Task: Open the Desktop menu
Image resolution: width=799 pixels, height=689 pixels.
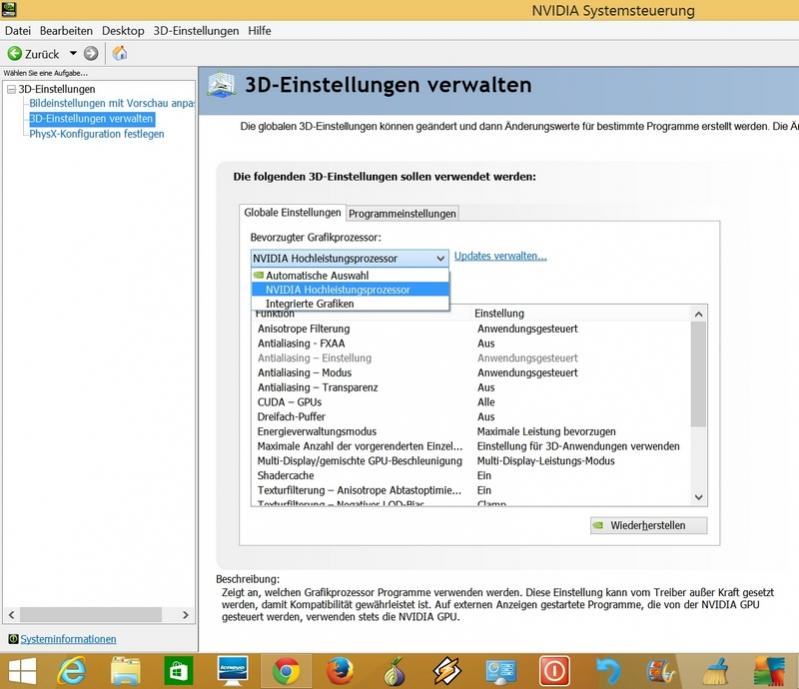Action: 123,31
